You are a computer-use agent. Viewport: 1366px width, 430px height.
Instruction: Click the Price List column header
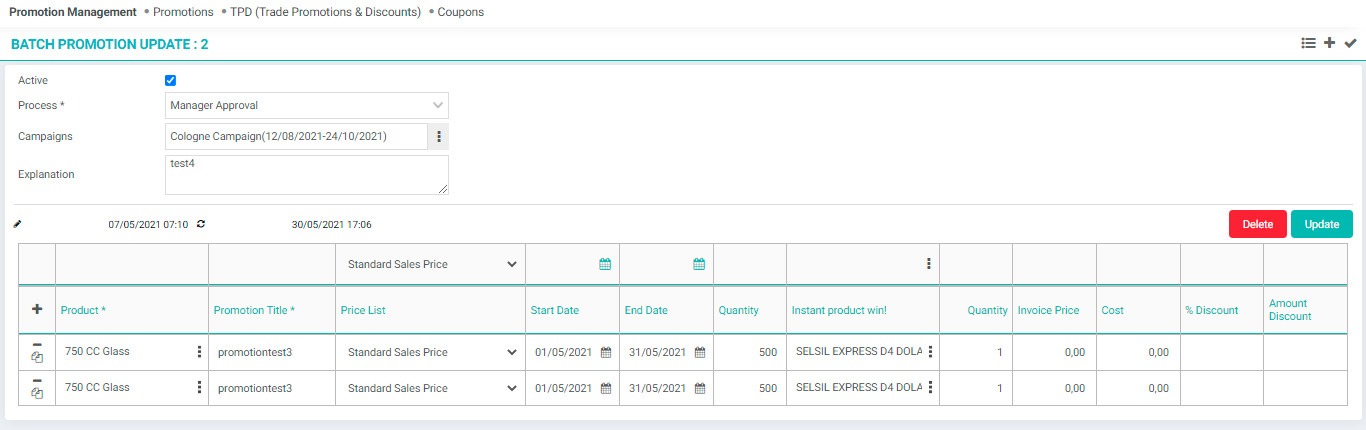pos(363,310)
